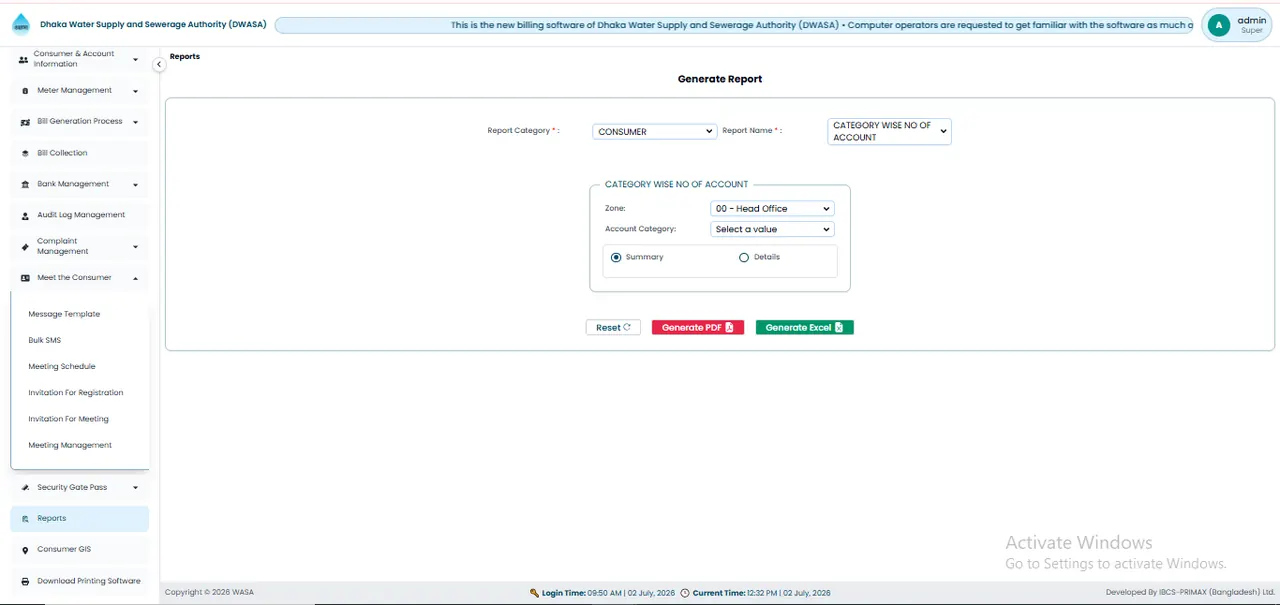1280x605 pixels.
Task: Open Download Printing Software label
Action: (89, 581)
